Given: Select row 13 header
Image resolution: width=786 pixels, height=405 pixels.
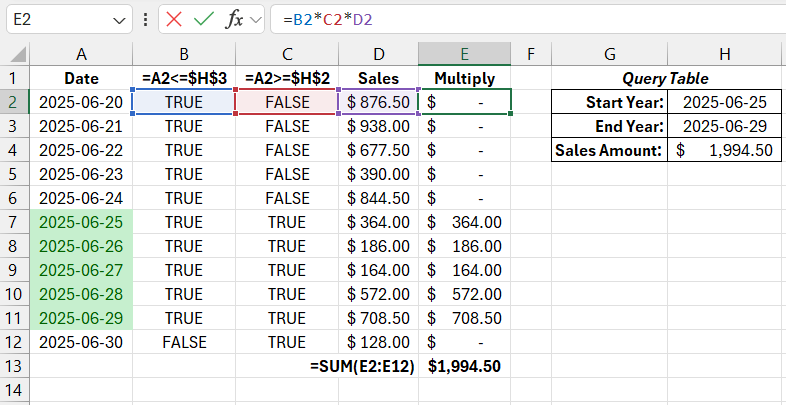Looking at the screenshot, I should [13, 366].
